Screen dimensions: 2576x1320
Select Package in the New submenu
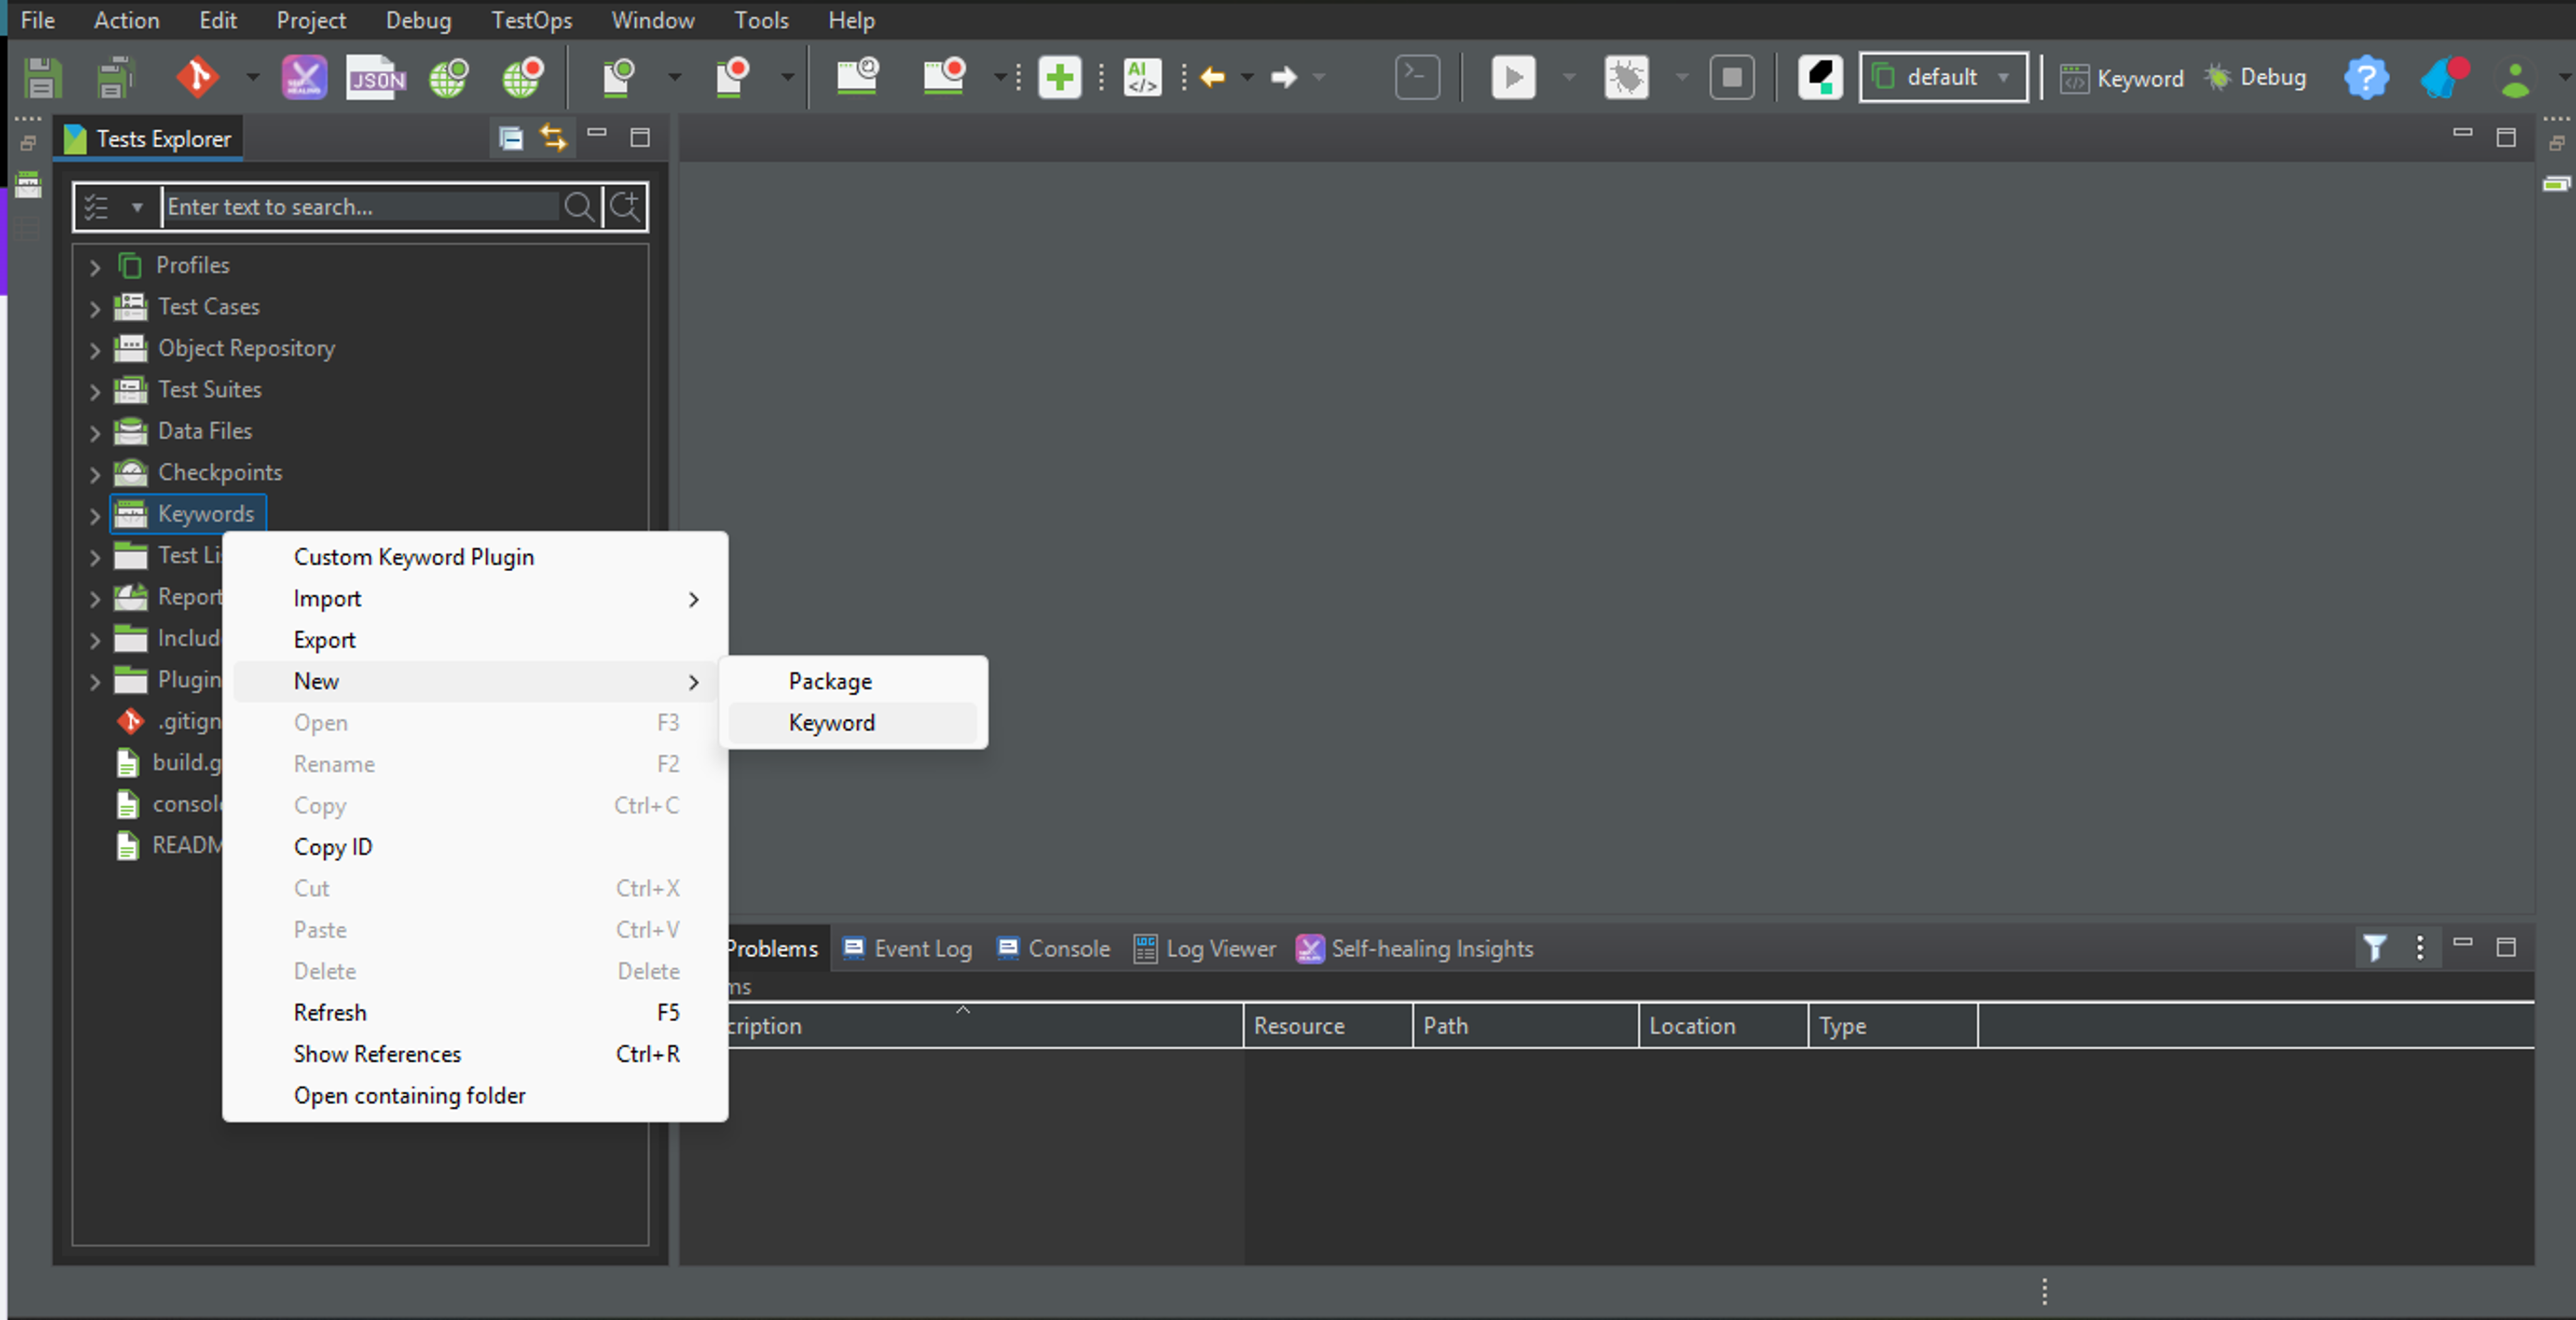coord(830,681)
